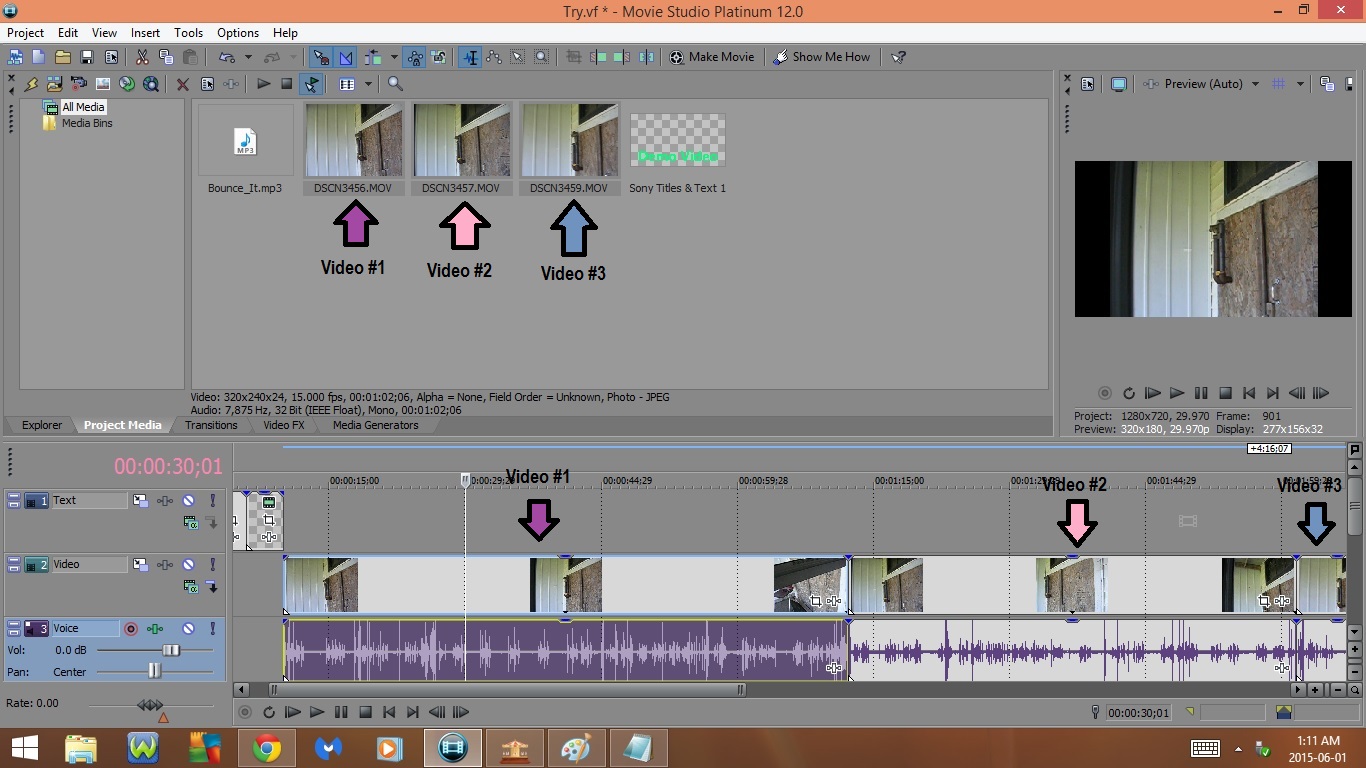Click Stop button in preview window

1225,394
